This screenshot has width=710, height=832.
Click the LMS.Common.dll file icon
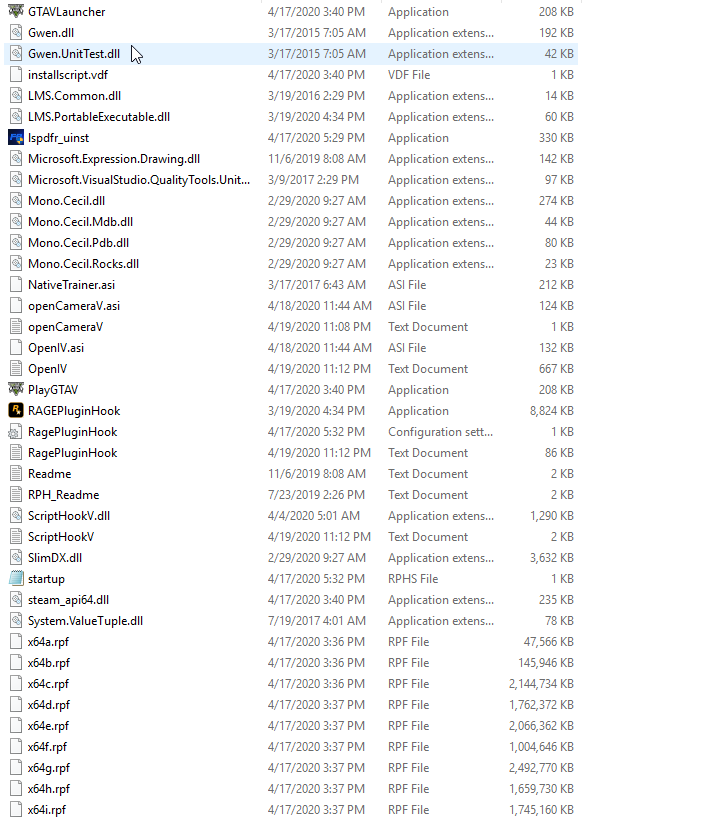pyautogui.click(x=16, y=96)
